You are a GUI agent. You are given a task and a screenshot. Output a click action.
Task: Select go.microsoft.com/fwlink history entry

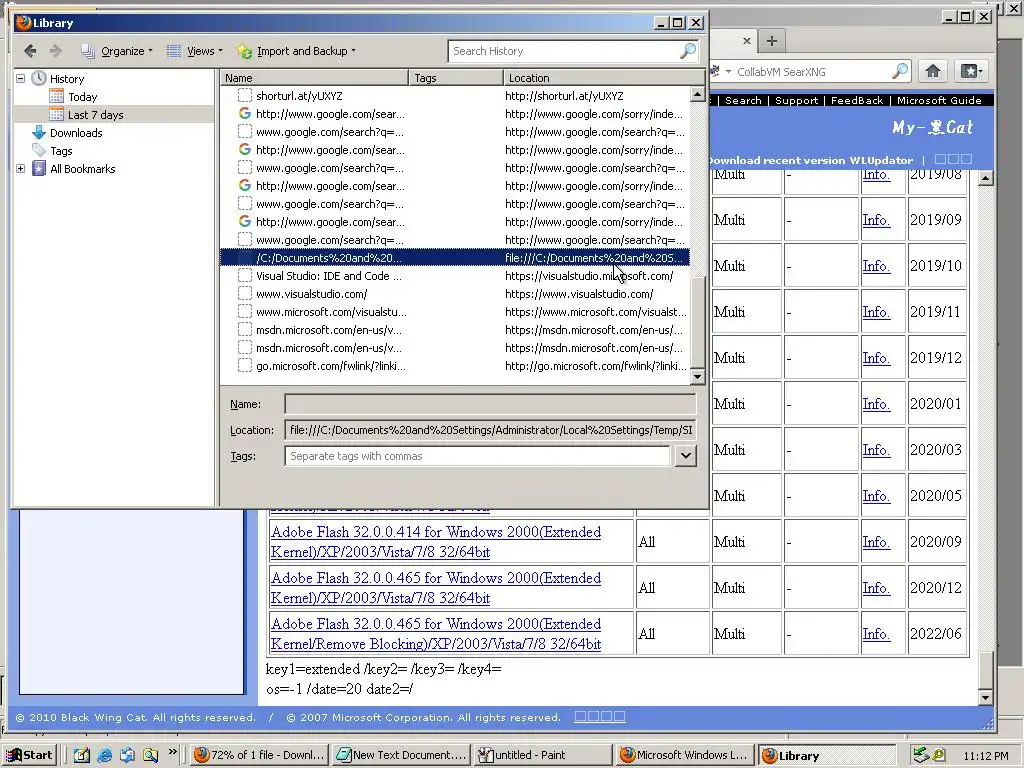[x=455, y=366]
